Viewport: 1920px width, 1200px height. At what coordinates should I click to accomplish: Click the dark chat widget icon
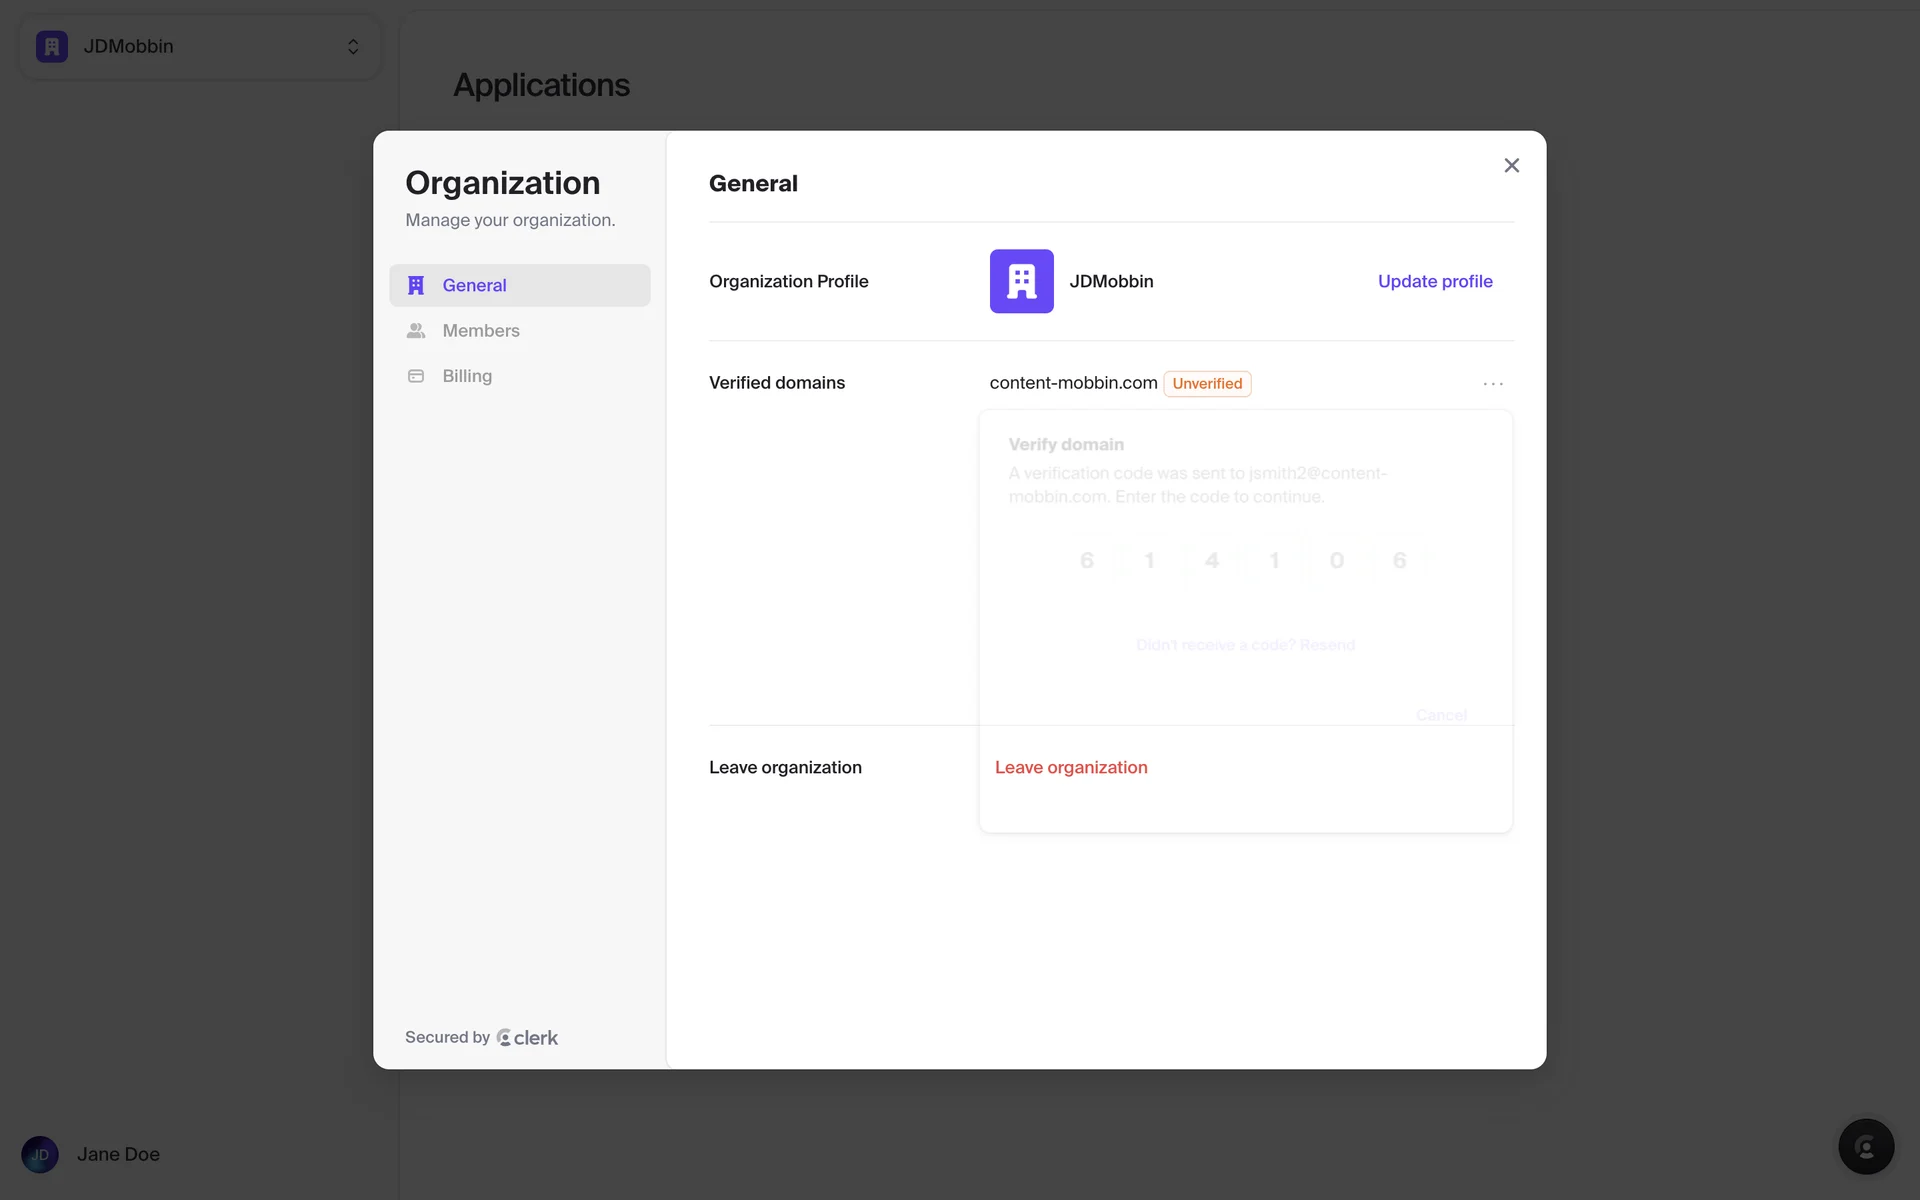(1865, 1146)
